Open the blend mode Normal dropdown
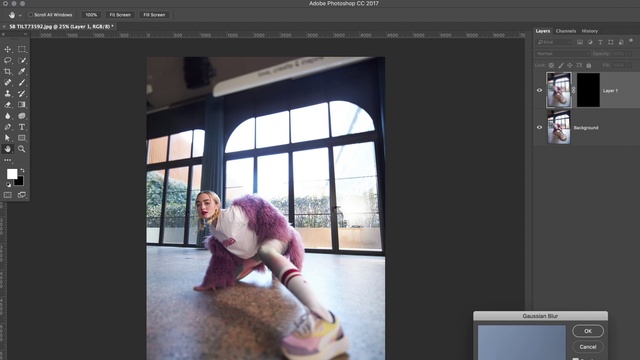Viewport: 640px width, 360px height. 562,53
